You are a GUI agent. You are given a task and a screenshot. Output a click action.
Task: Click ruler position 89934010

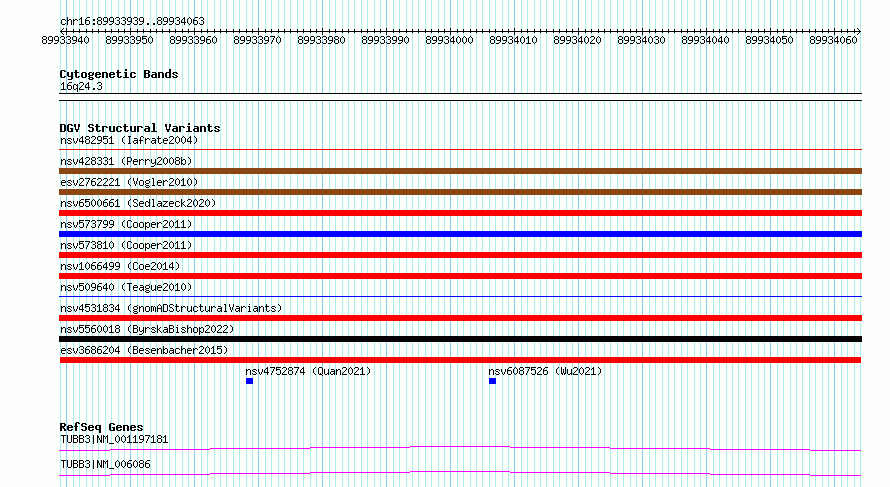pyautogui.click(x=513, y=40)
